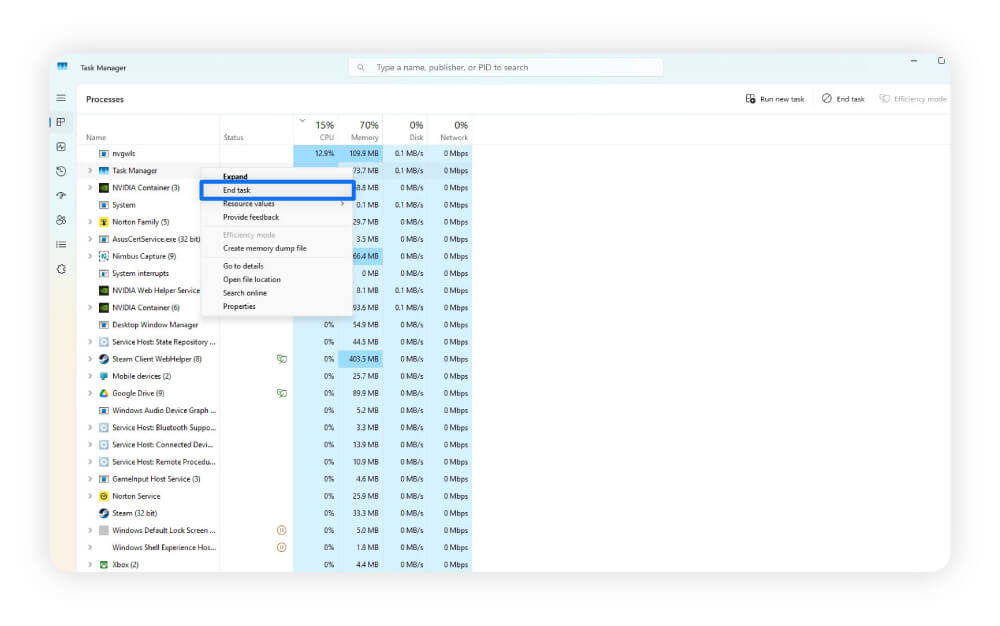
Task: Select the Processes sidebar icon
Action: [x=61, y=122]
